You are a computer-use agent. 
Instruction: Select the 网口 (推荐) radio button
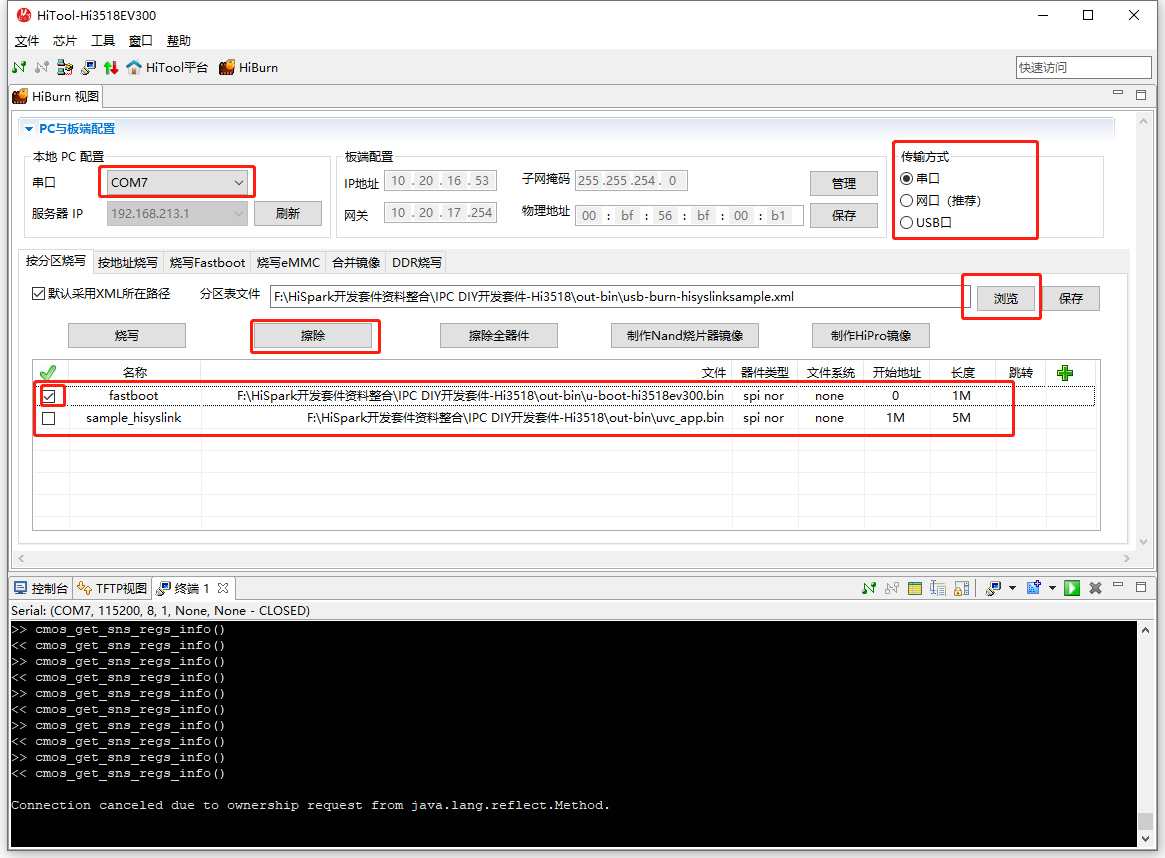906,201
